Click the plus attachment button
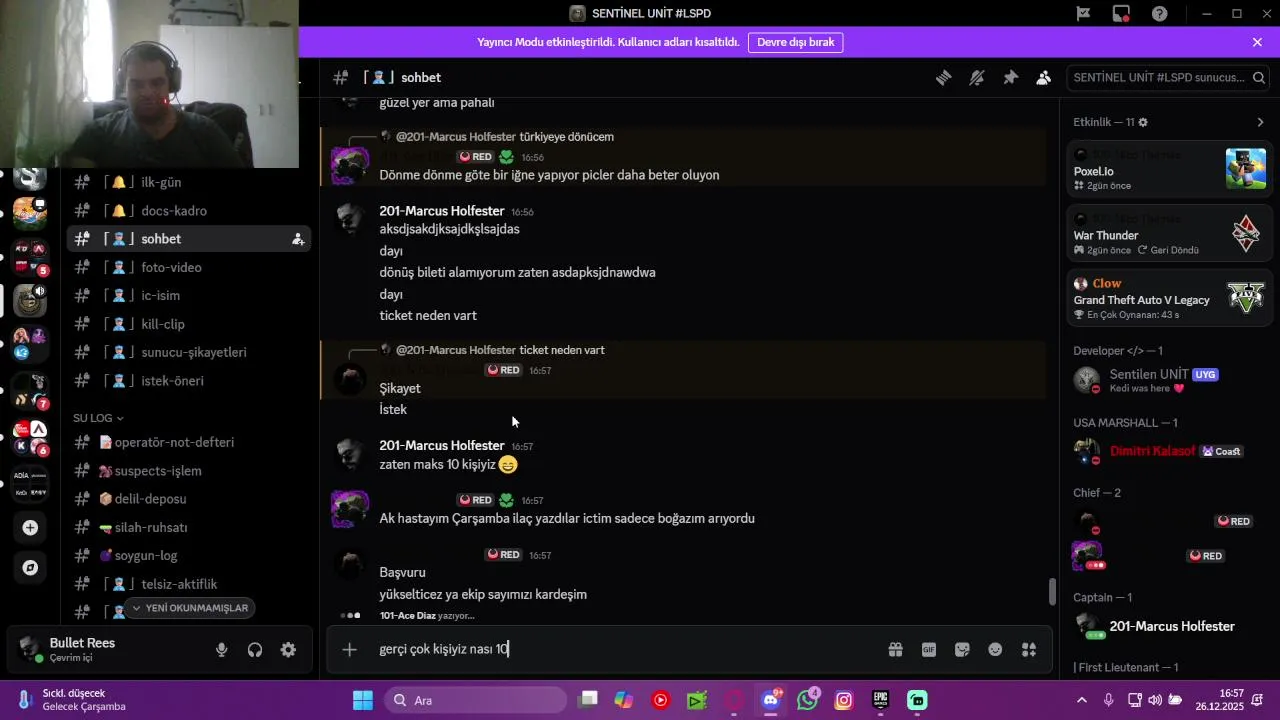This screenshot has height=720, width=1280. pos(349,650)
